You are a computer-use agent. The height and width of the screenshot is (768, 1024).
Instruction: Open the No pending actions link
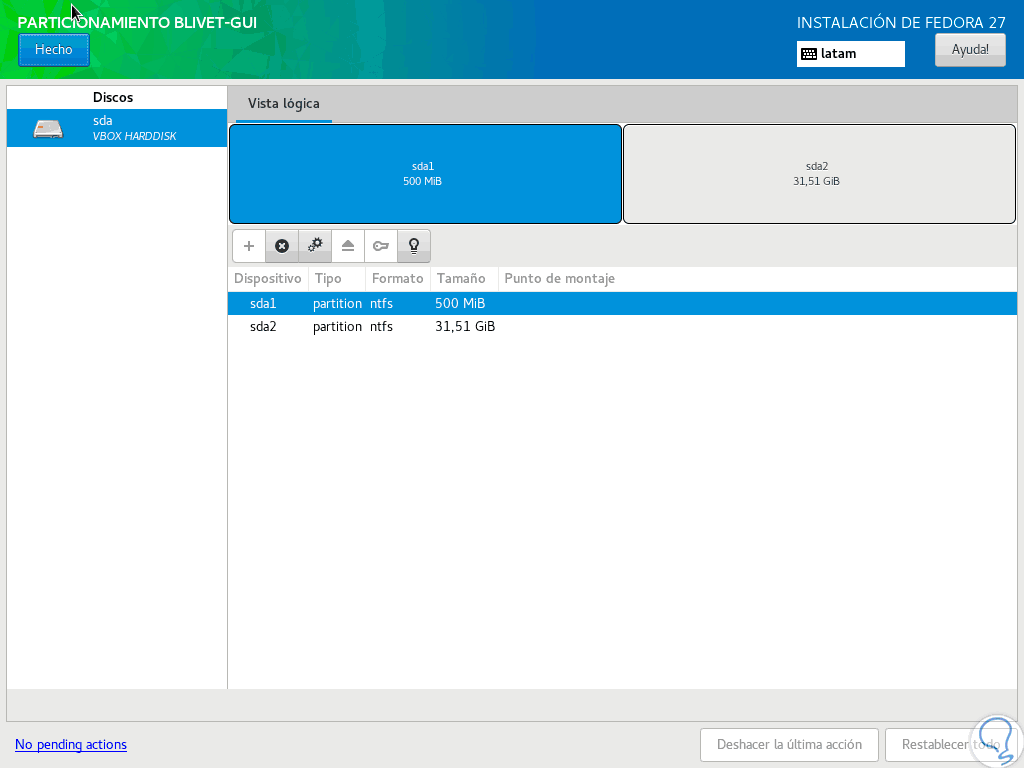[x=71, y=744]
